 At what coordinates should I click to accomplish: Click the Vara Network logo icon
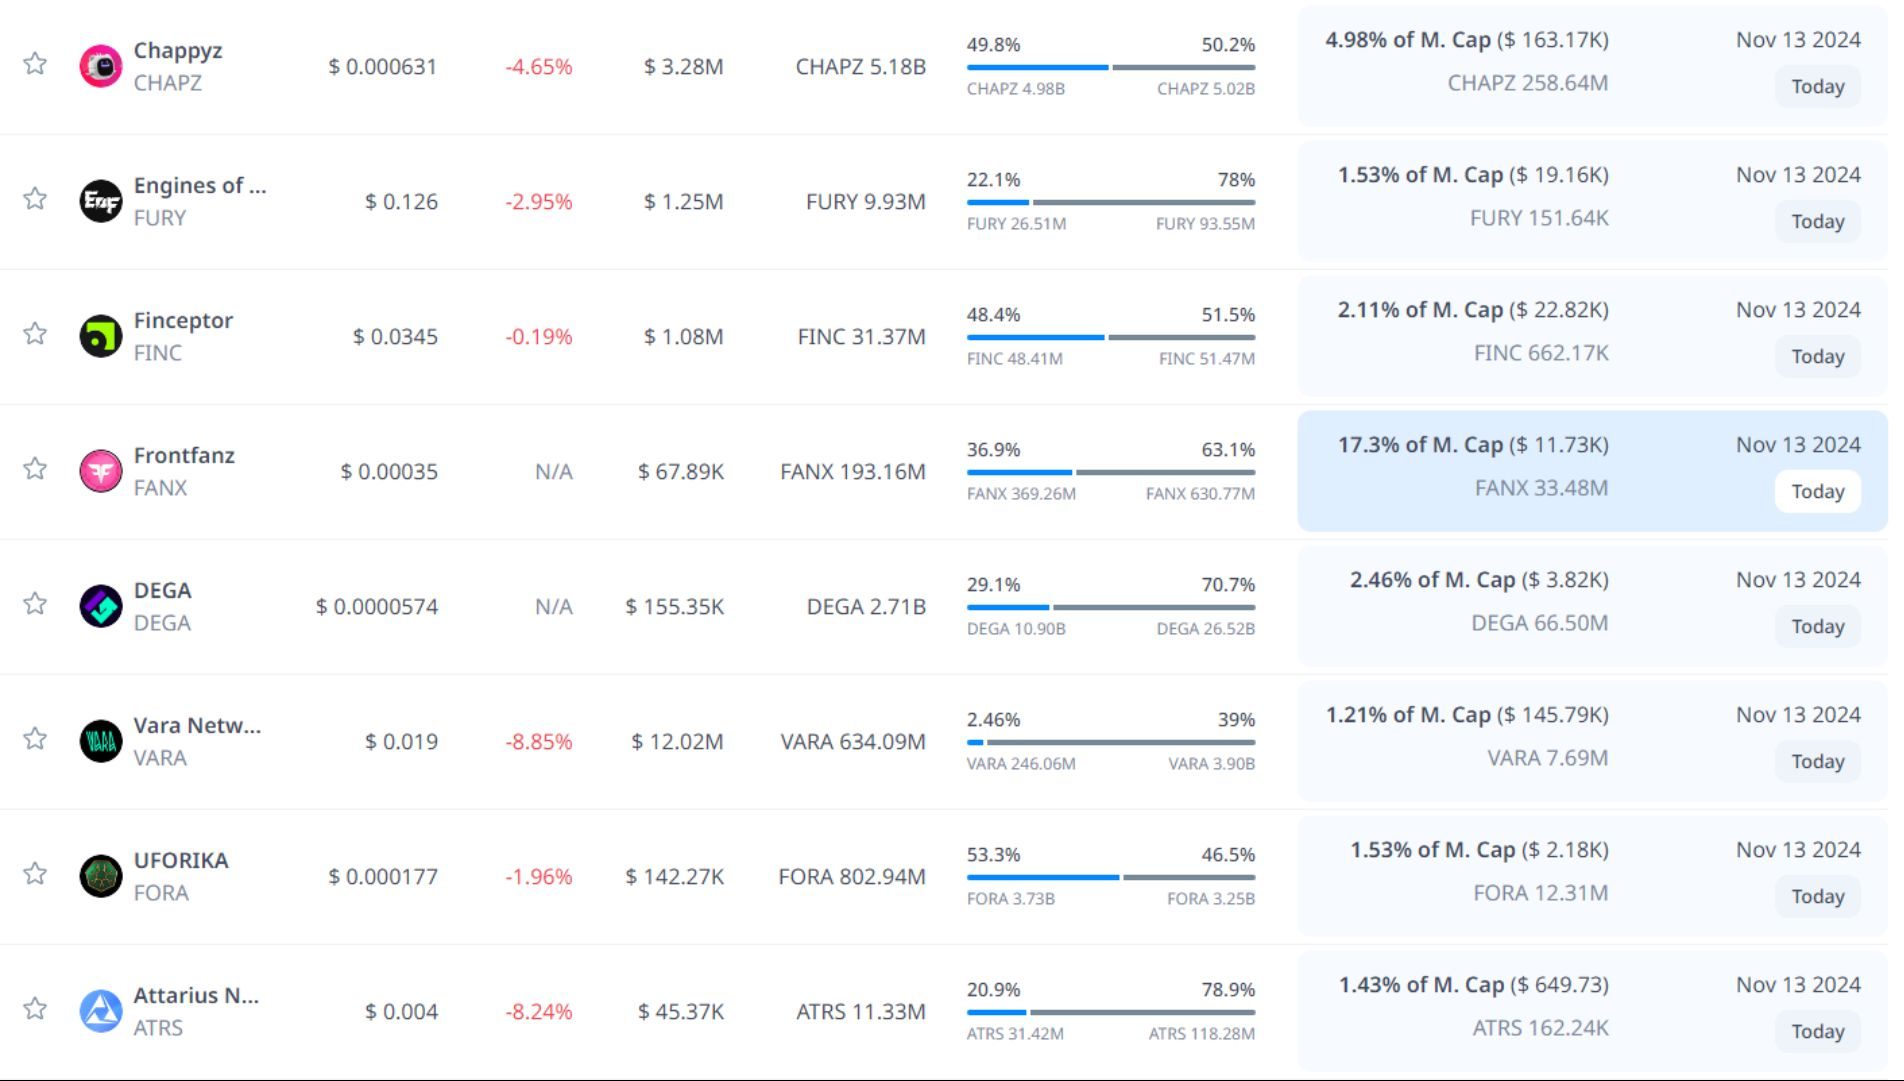click(x=100, y=742)
